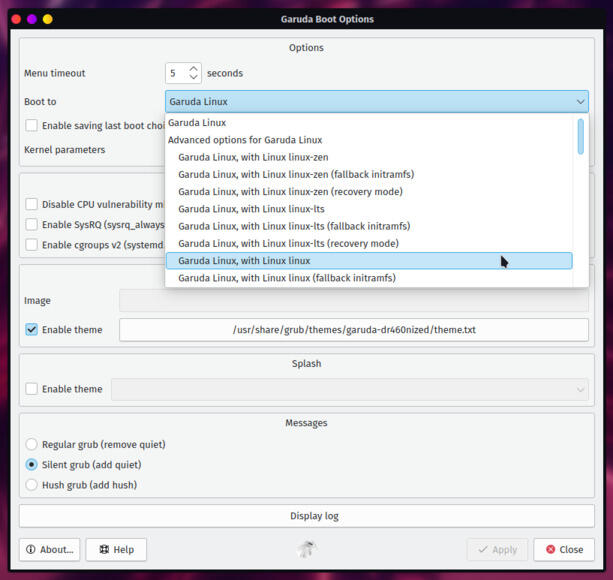Viewport: 613px width, 580px height.
Task: Select Regular grub (remove quiet) option
Action: click(32, 444)
